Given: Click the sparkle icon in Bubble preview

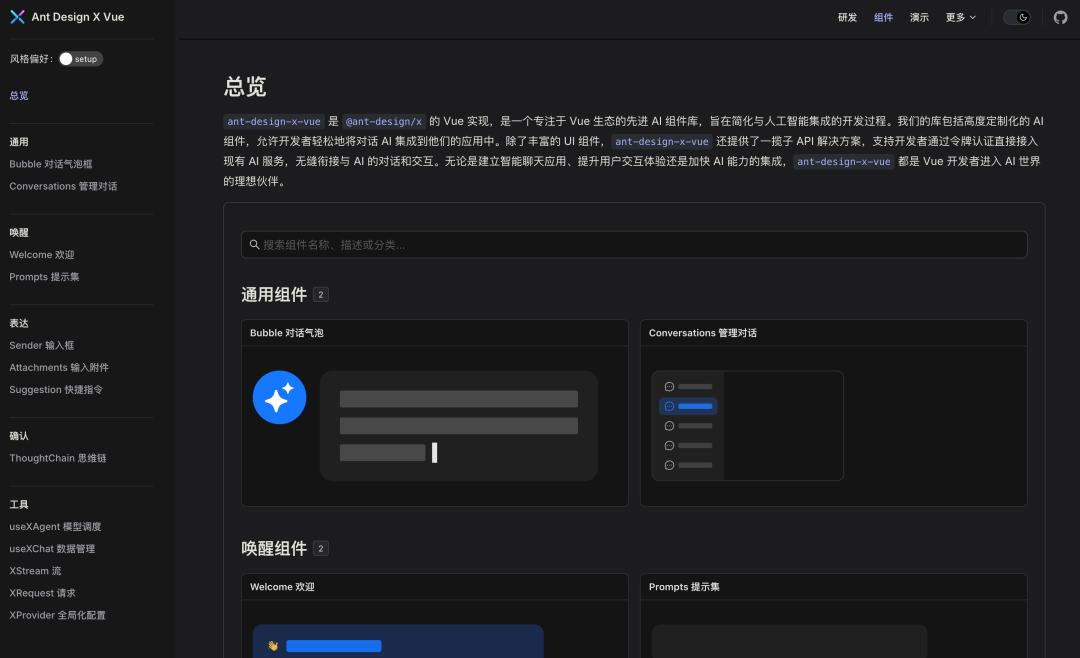Looking at the screenshot, I should (279, 397).
